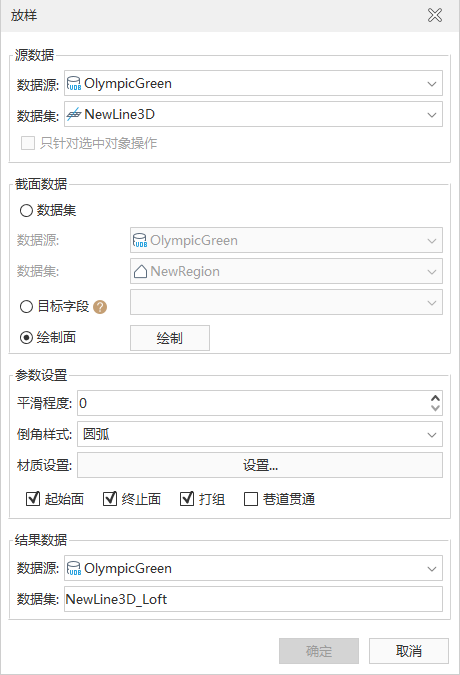This screenshot has width=460, height=675.
Task: Select the 目标字段 radio option
Action: [x=26, y=307]
